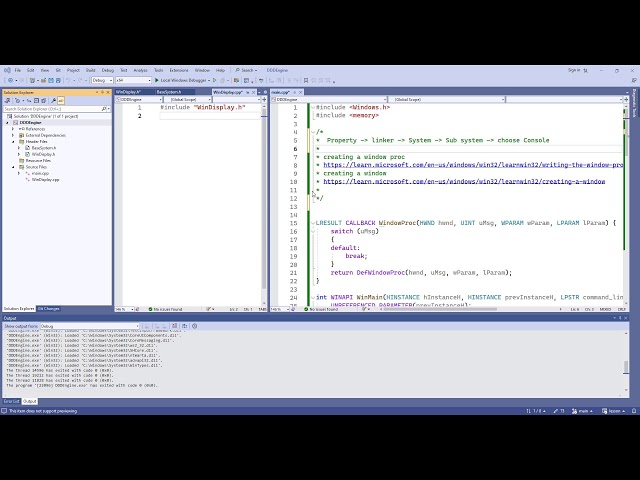
Task: Expand External Dependencies node
Action: point(13,135)
